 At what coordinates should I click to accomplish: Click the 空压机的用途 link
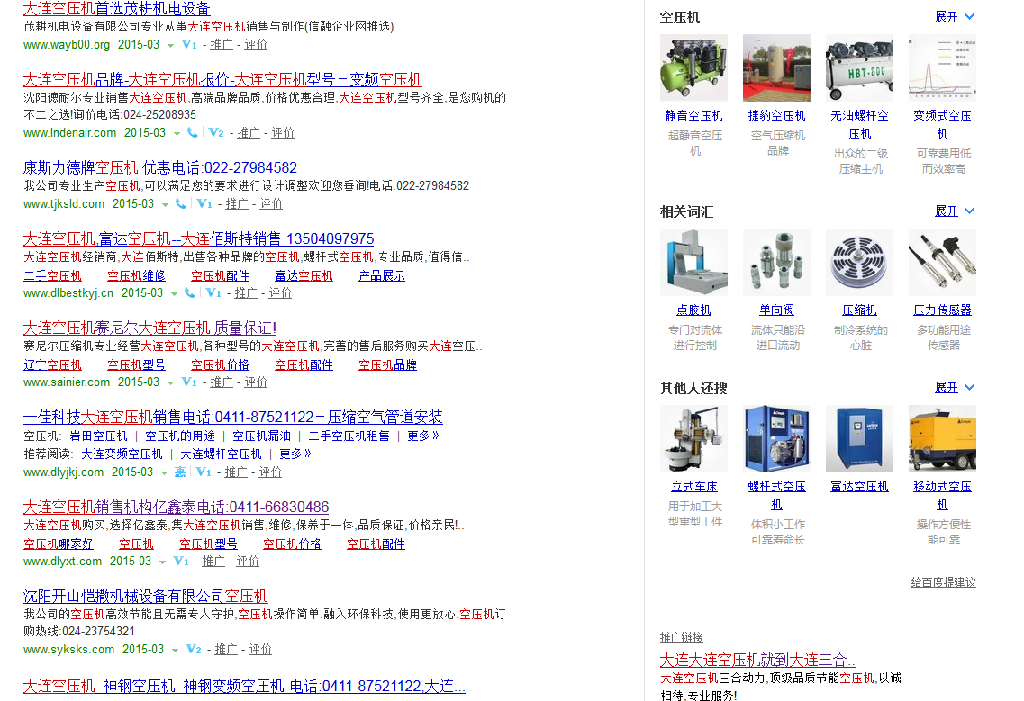180,436
